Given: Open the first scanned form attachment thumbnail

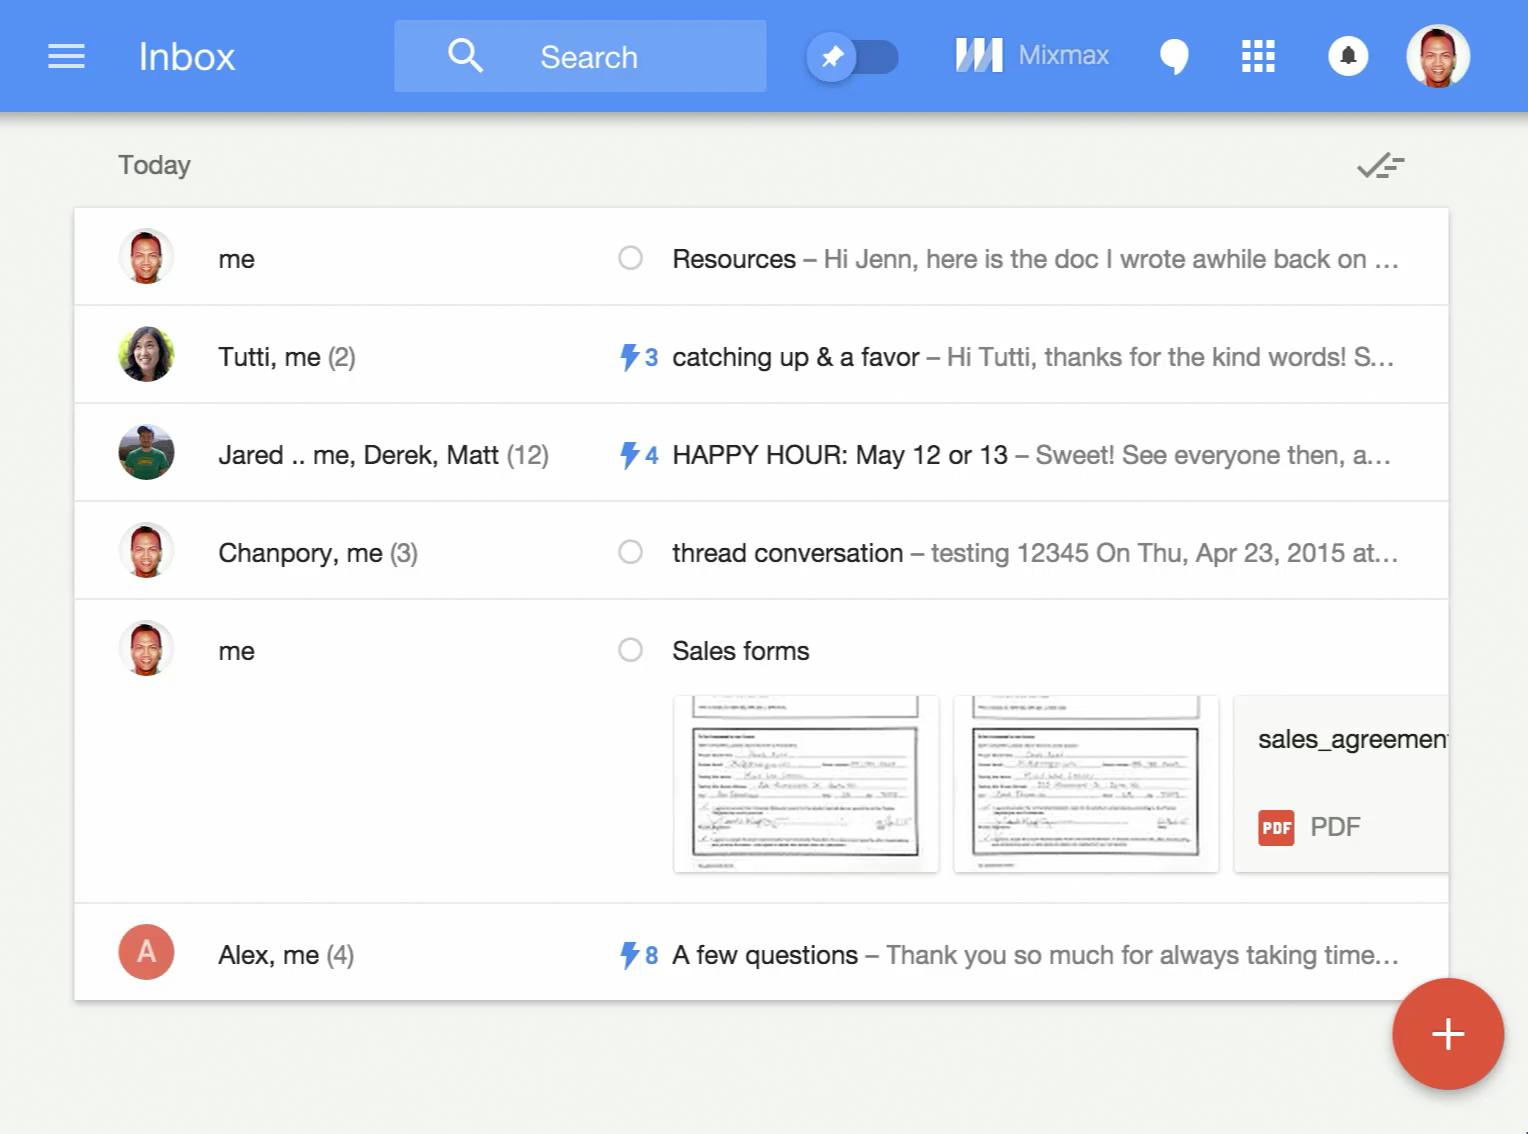Looking at the screenshot, I should (806, 784).
